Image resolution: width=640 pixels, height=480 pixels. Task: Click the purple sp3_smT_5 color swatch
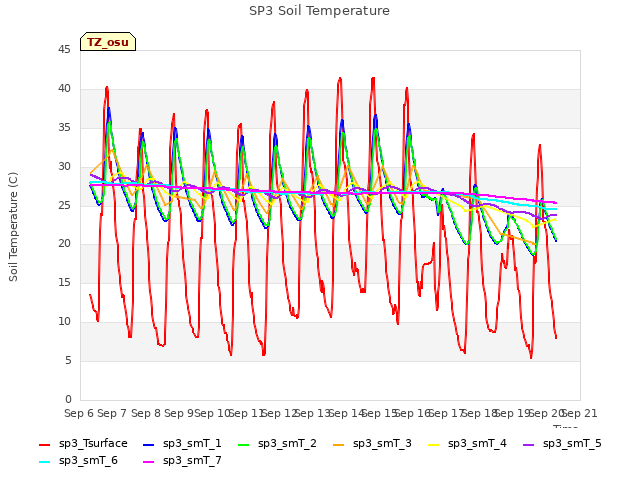coord(529,444)
